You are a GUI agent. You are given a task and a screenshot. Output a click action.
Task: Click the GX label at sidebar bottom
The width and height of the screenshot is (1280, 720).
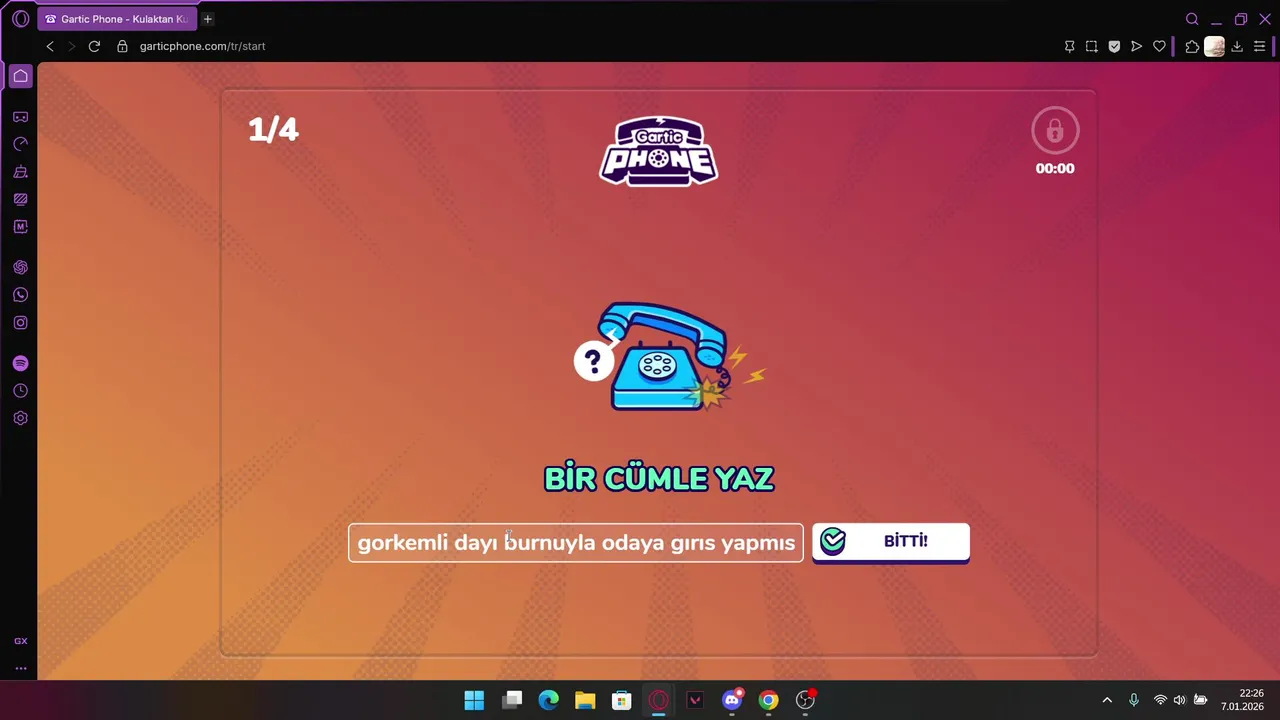tap(20, 641)
